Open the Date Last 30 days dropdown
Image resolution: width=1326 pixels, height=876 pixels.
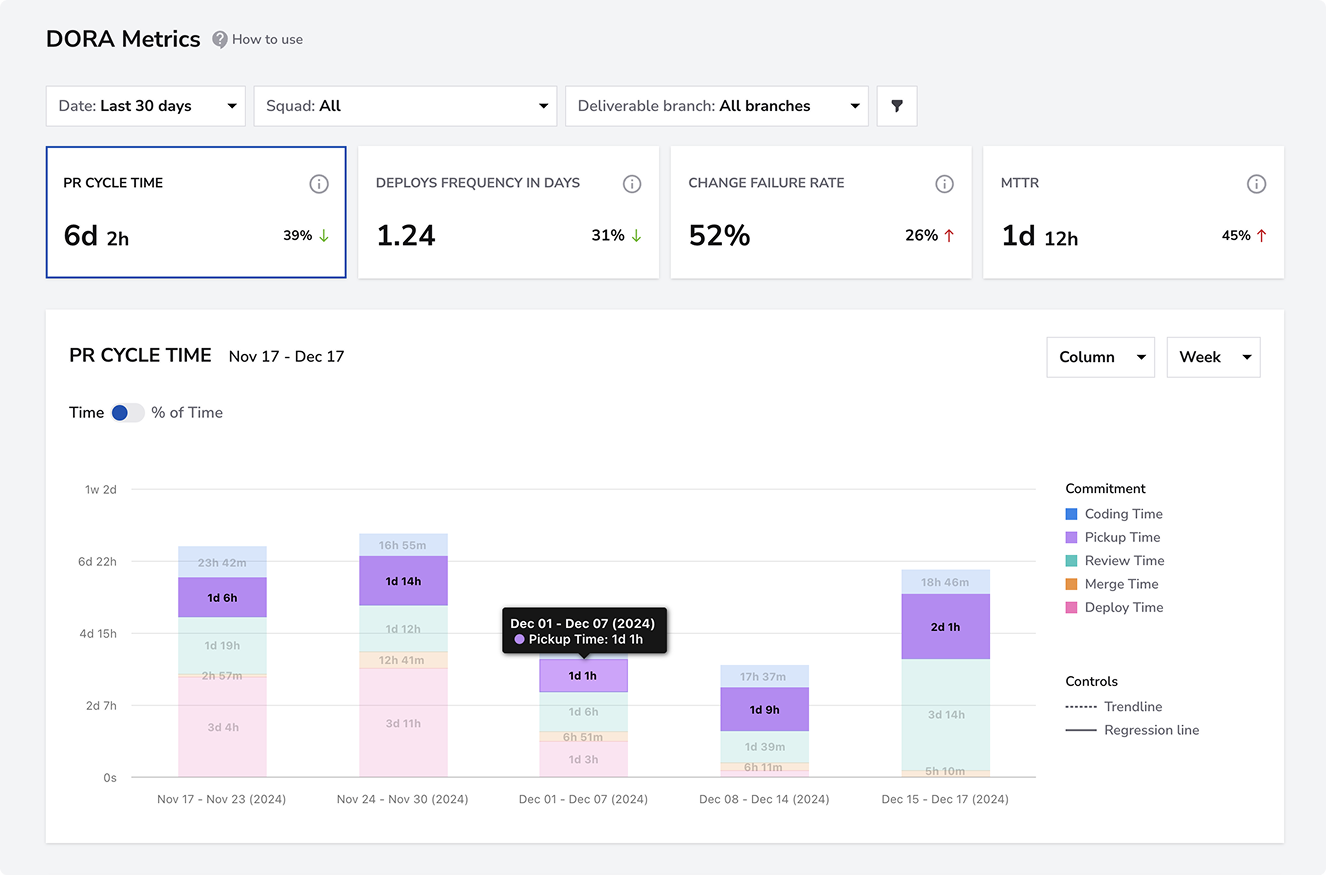click(146, 106)
